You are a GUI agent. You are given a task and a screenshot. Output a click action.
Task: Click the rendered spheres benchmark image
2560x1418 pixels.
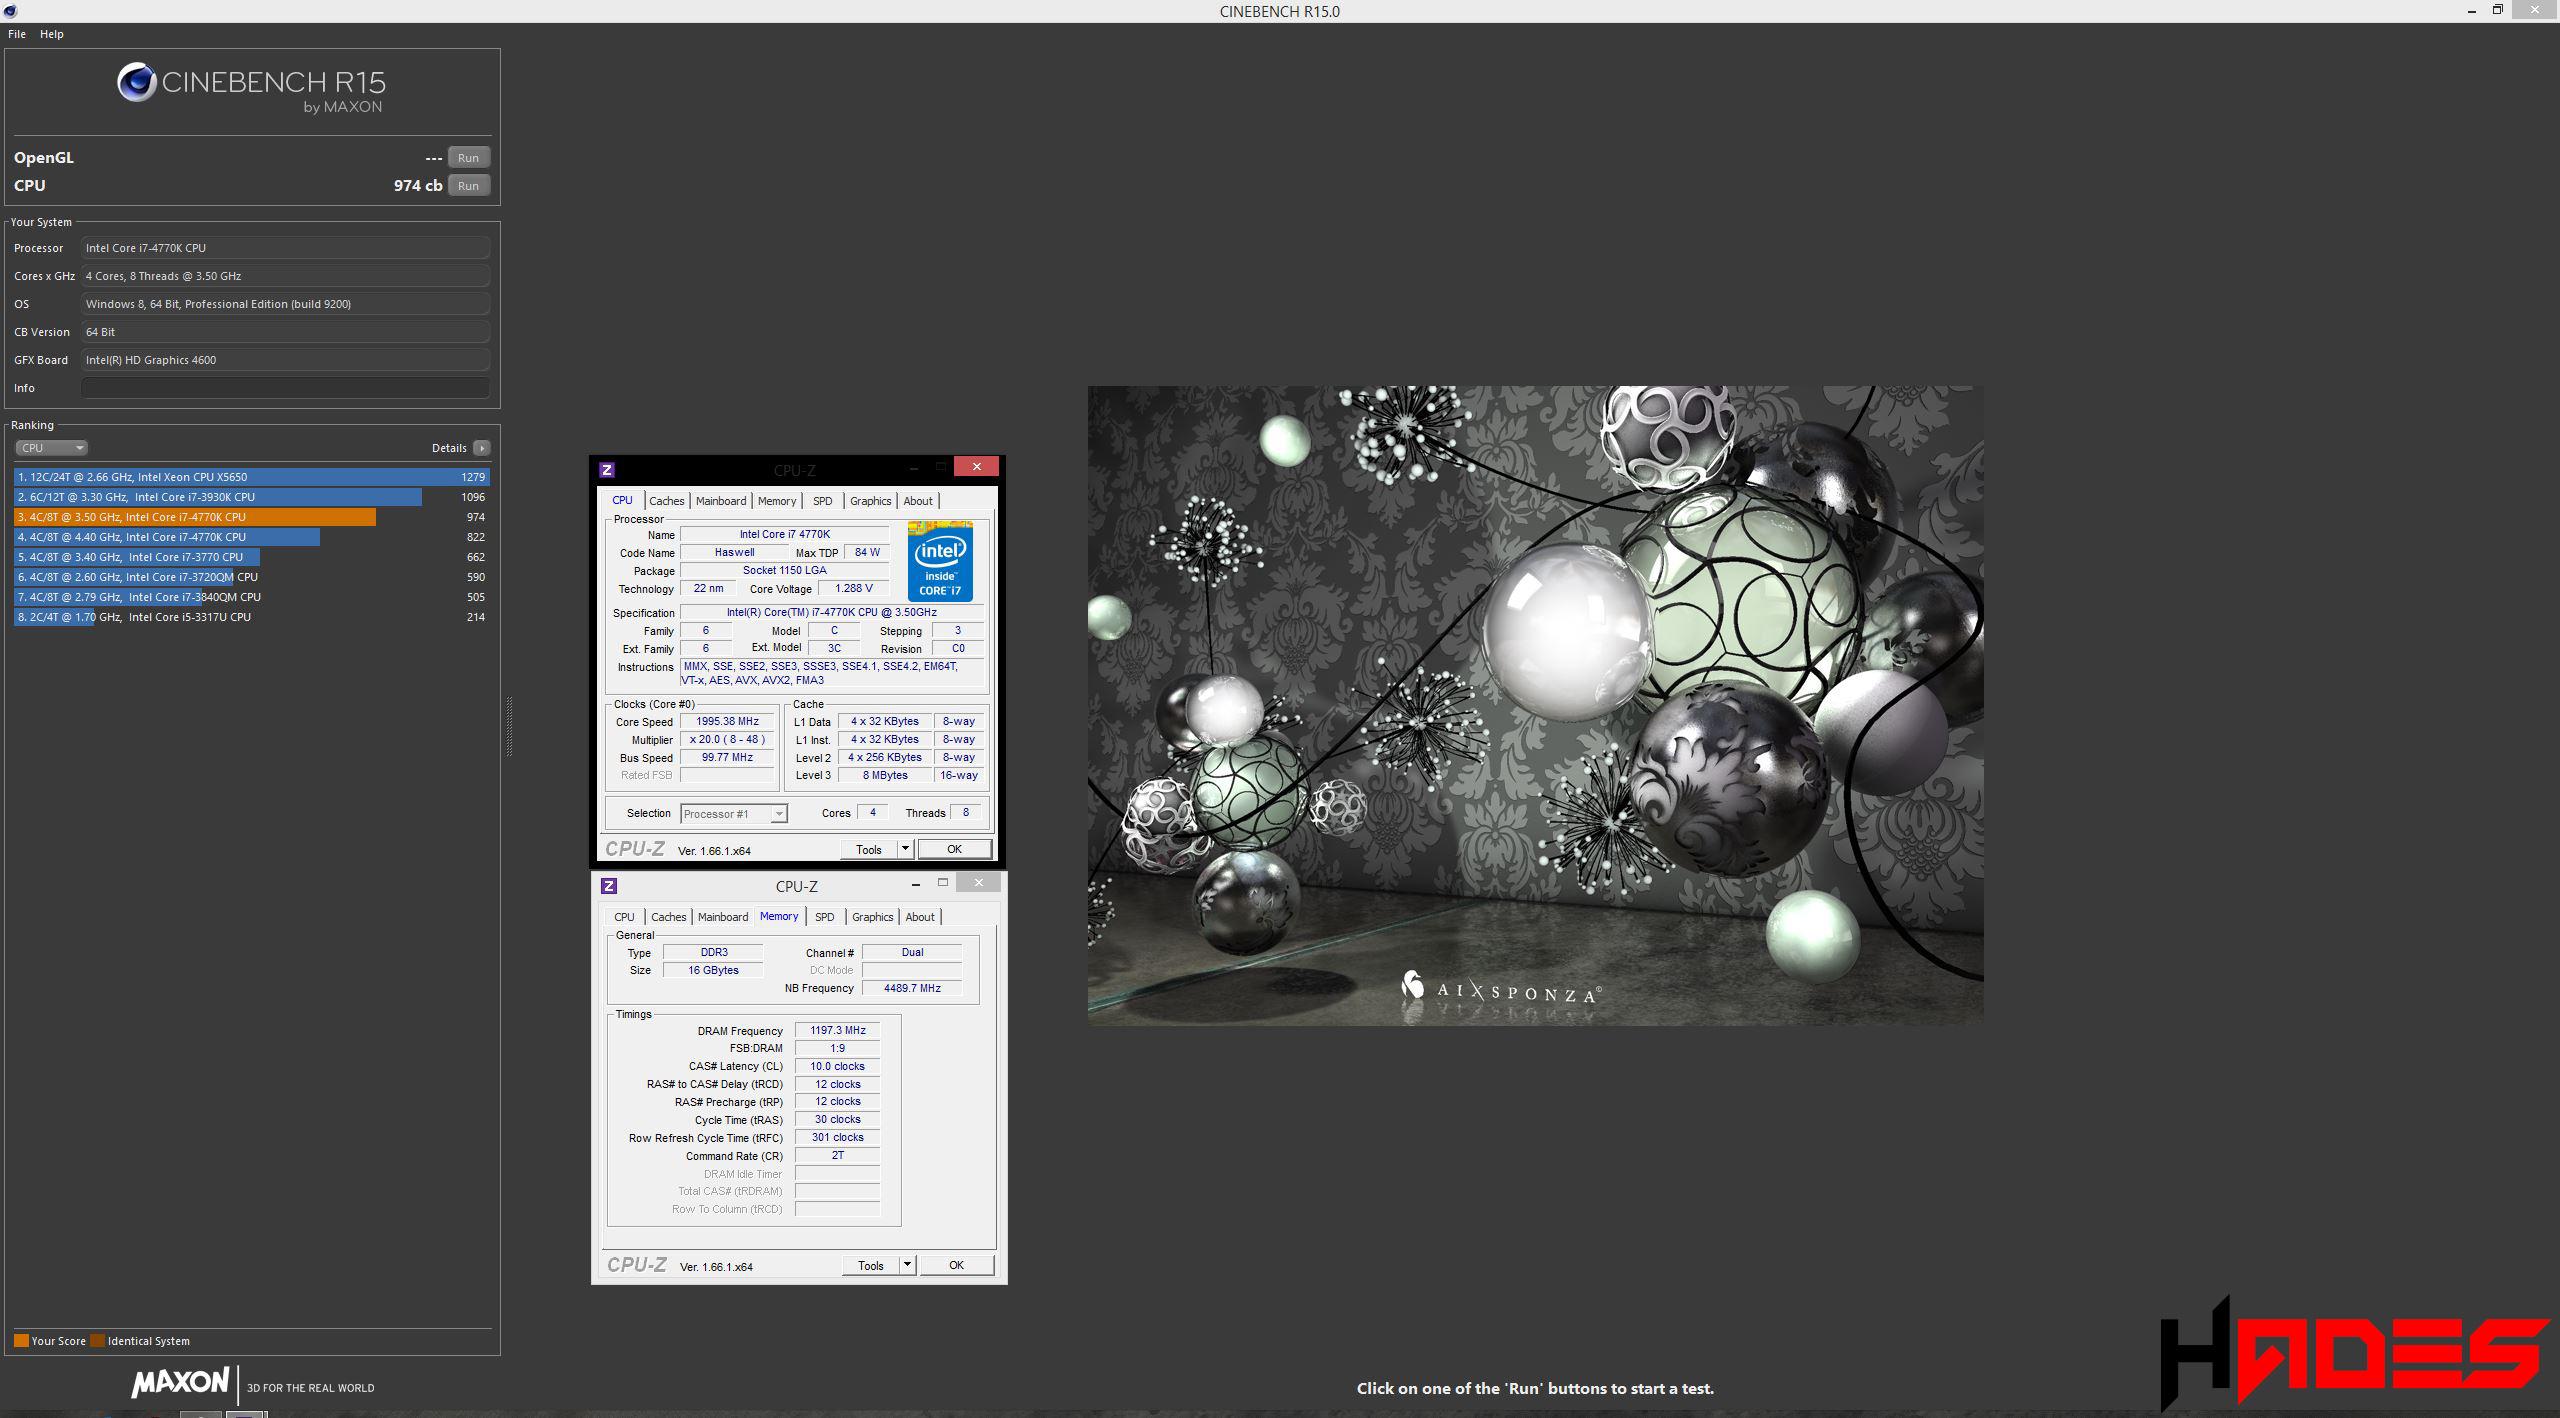click(1535, 705)
